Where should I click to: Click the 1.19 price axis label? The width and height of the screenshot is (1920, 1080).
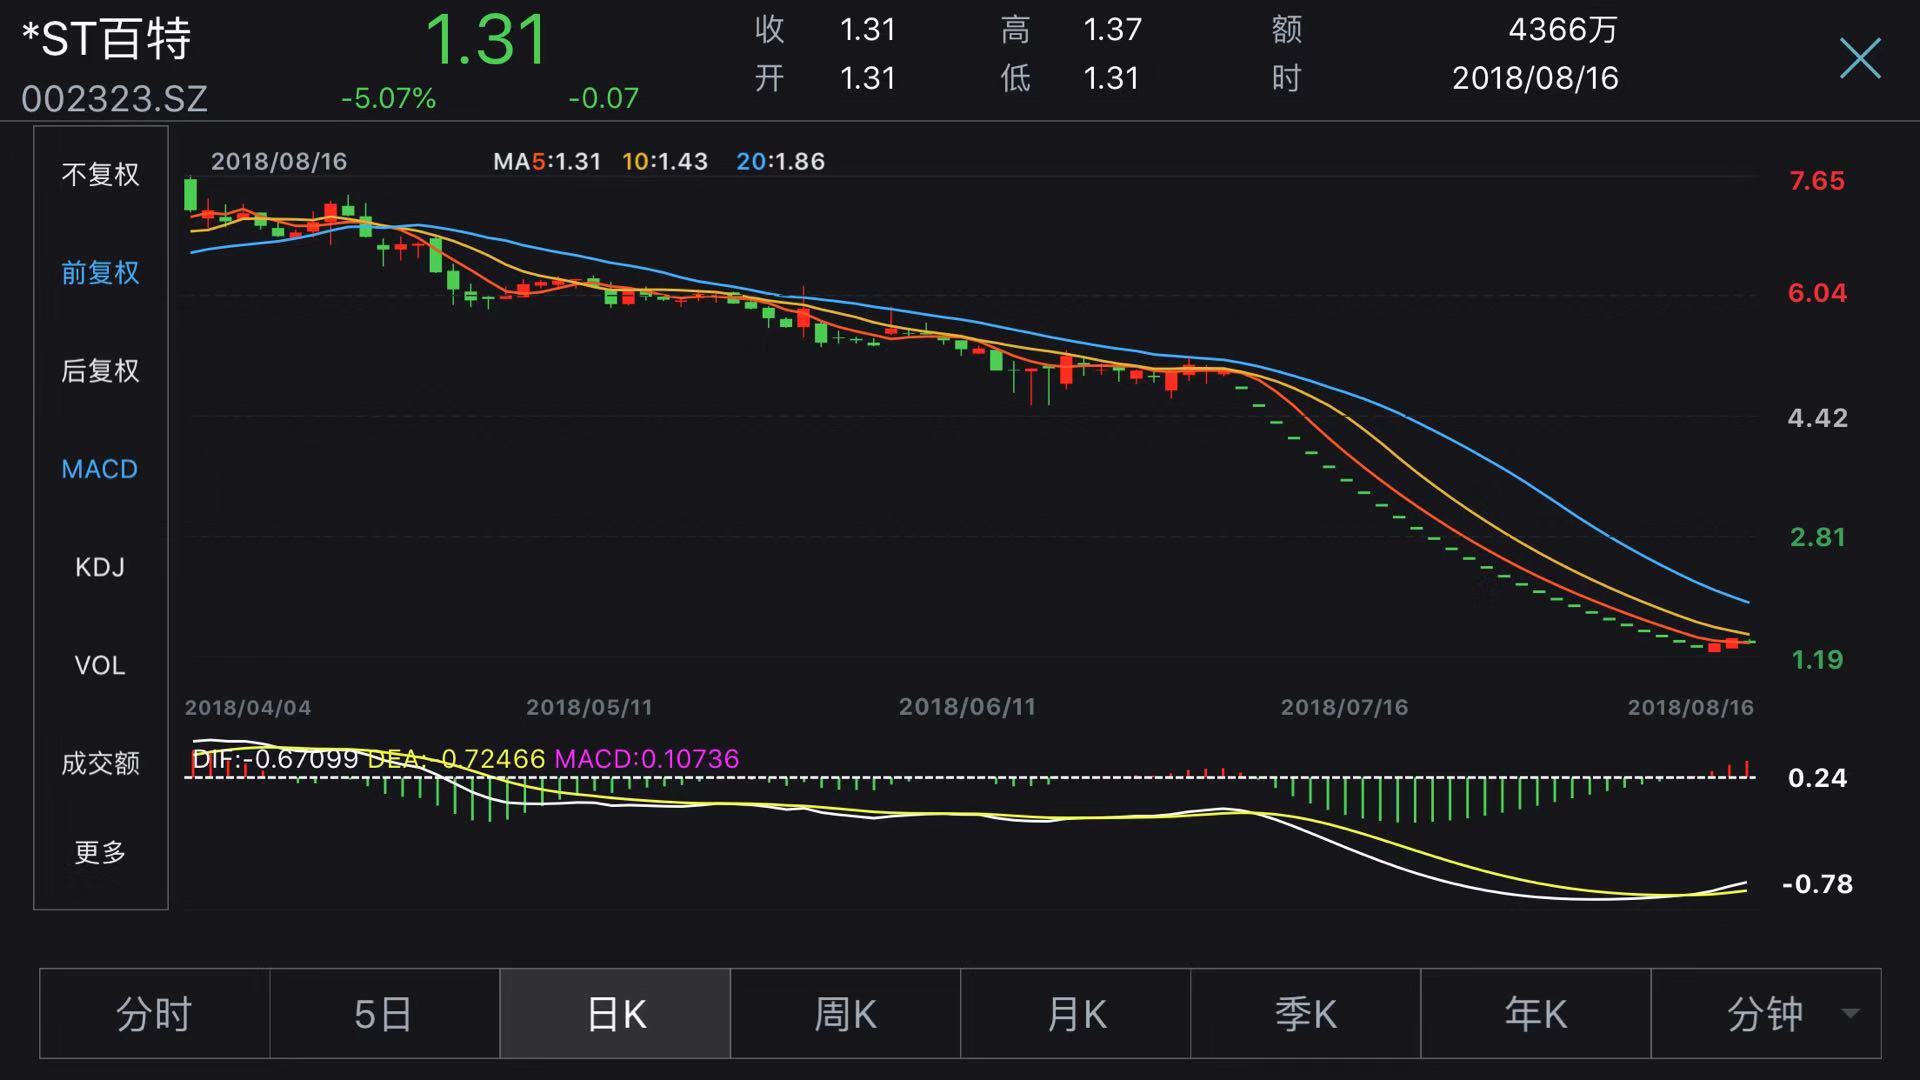tap(1817, 660)
